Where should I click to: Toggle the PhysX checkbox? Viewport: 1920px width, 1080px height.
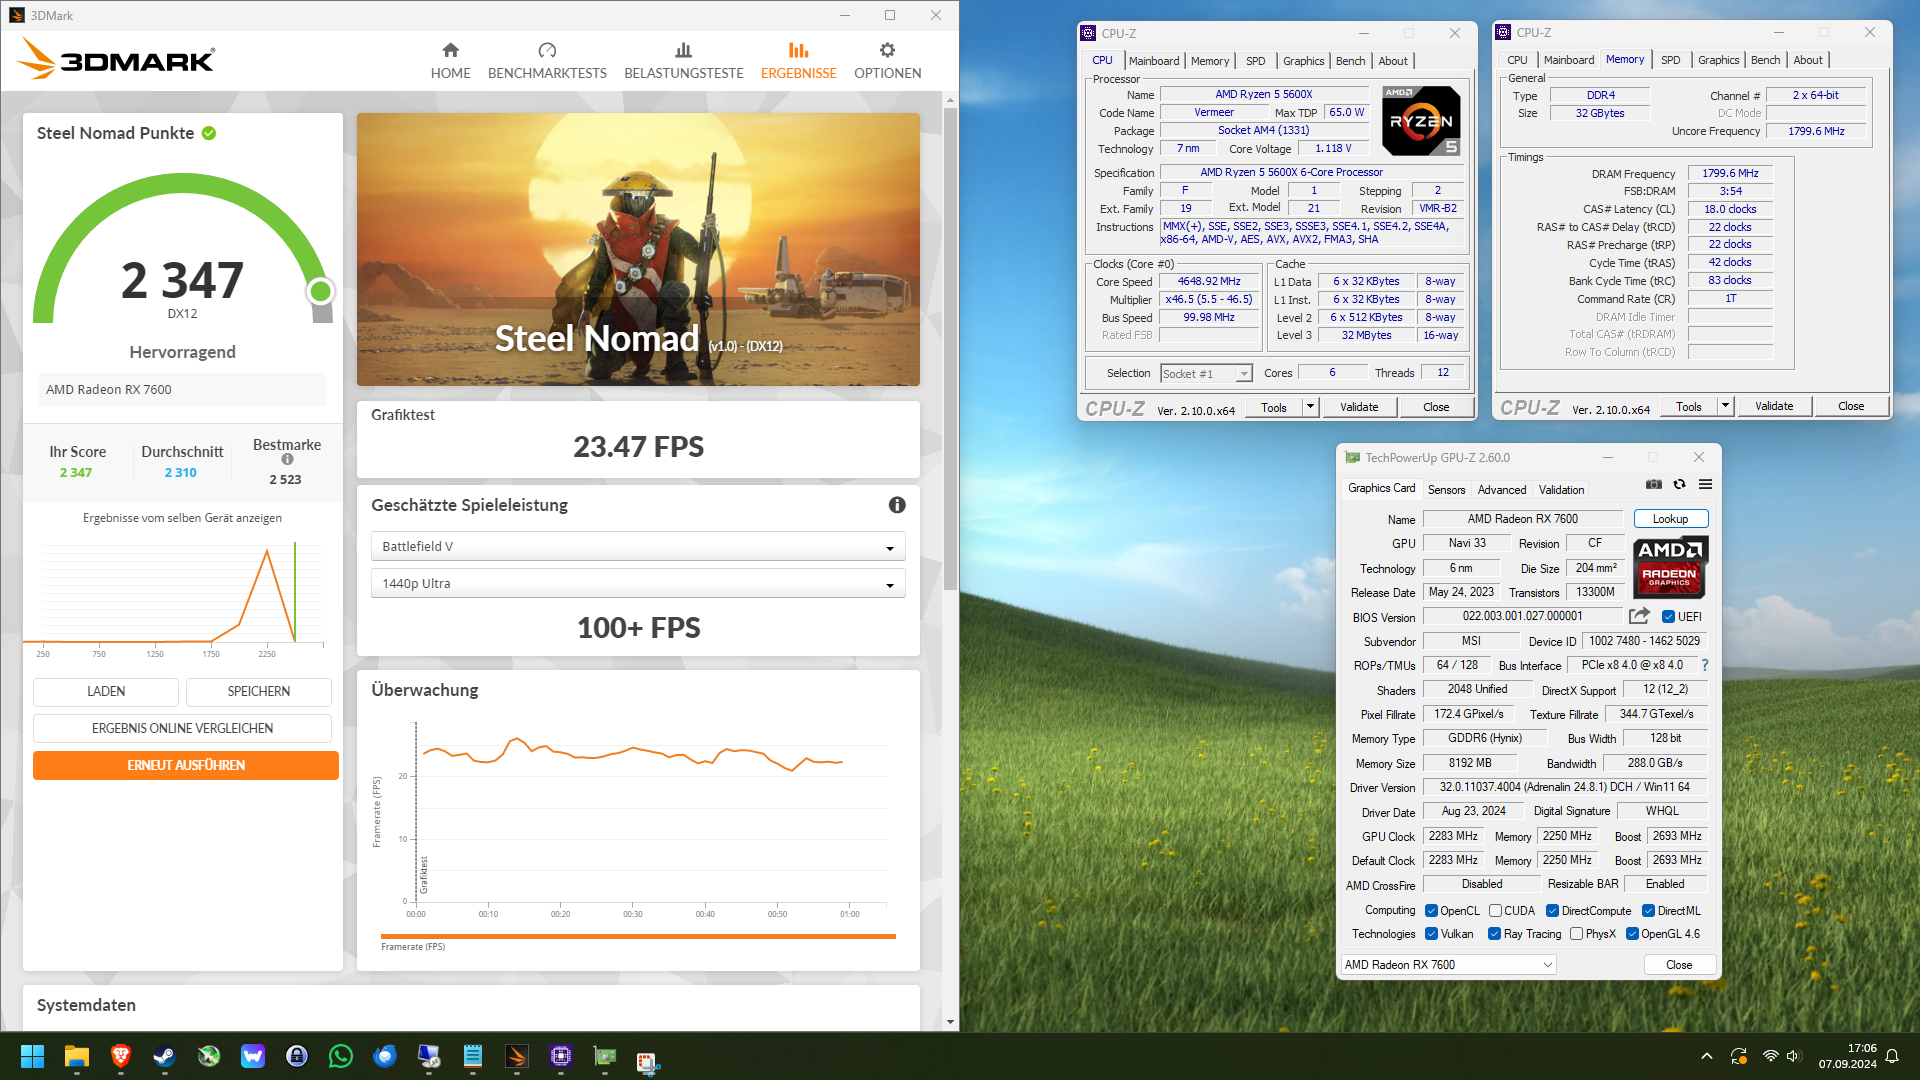click(x=1576, y=933)
